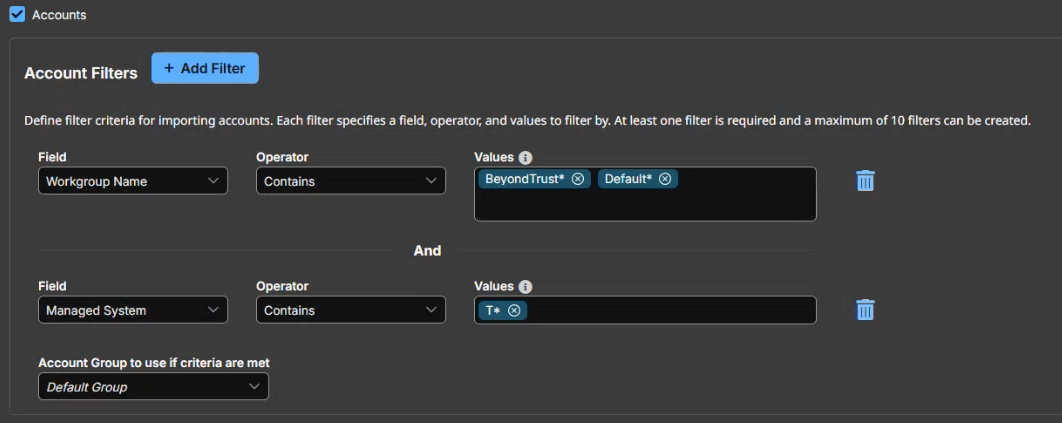Open first filter's Contains operator dropdown
This screenshot has width=1062, height=423.
(x=351, y=181)
